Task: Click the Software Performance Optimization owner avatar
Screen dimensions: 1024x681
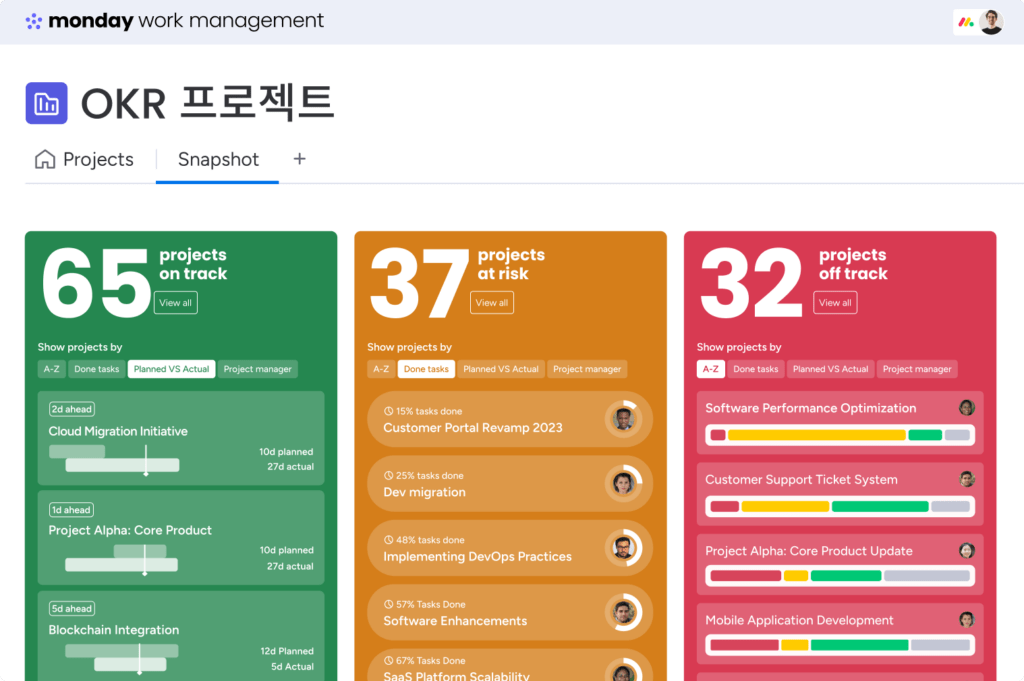Action: pyautogui.click(x=966, y=408)
